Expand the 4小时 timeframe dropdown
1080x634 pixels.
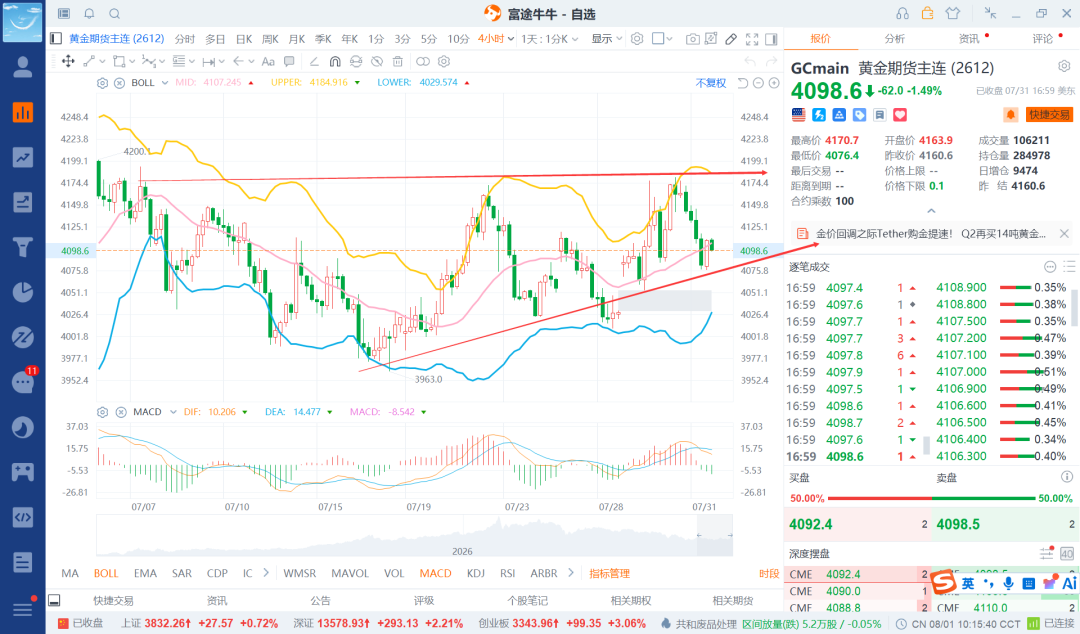point(496,39)
